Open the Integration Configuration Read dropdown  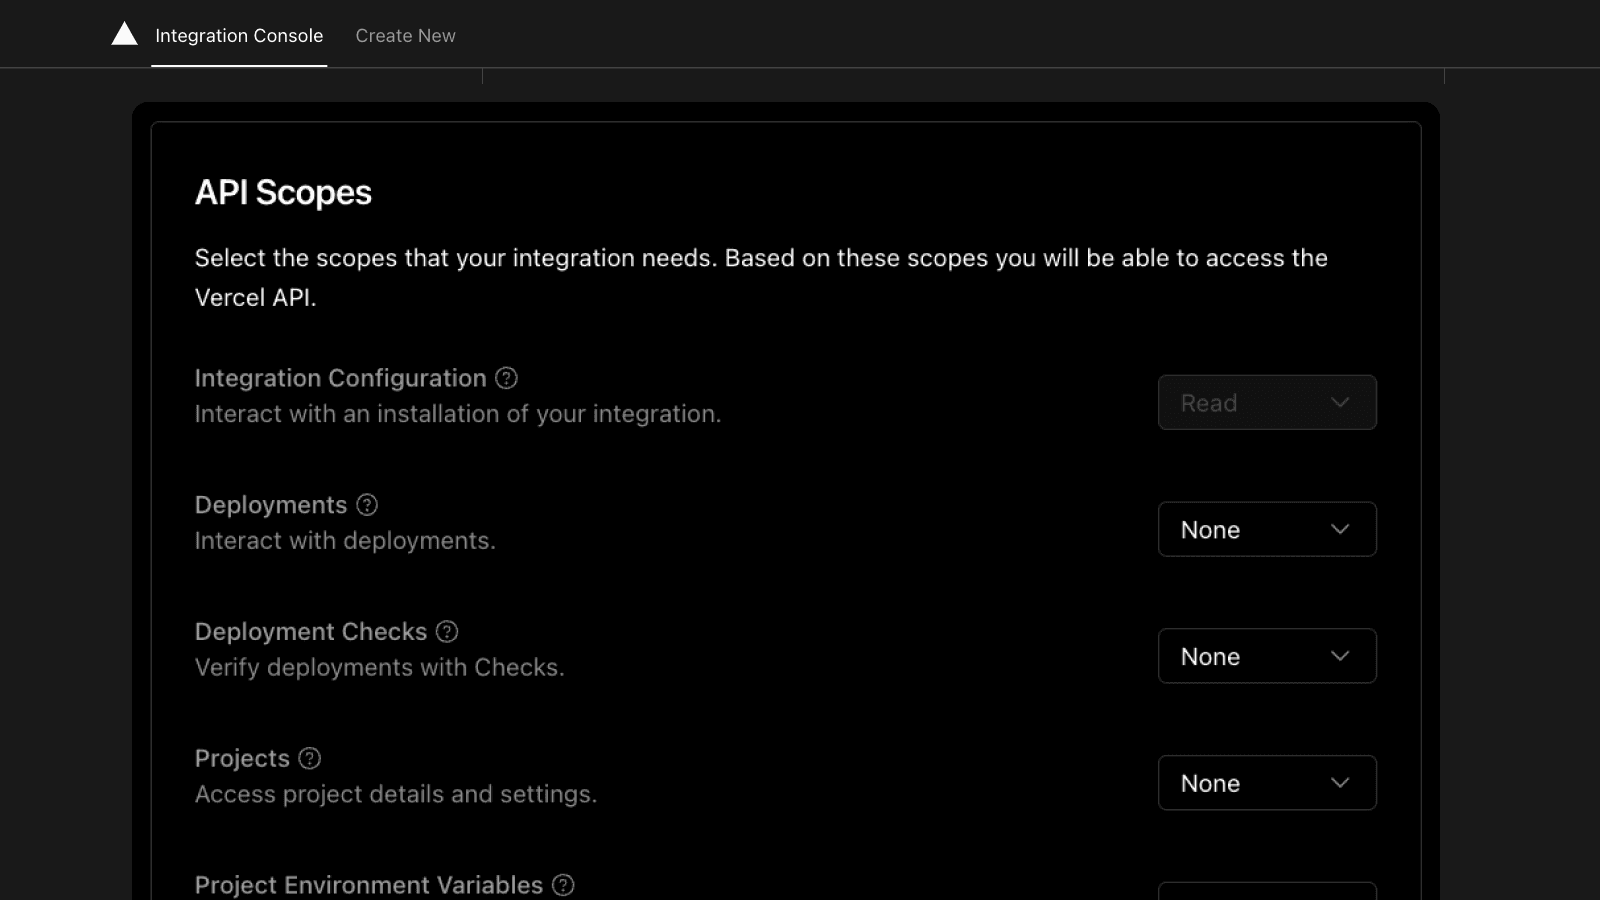(x=1266, y=403)
